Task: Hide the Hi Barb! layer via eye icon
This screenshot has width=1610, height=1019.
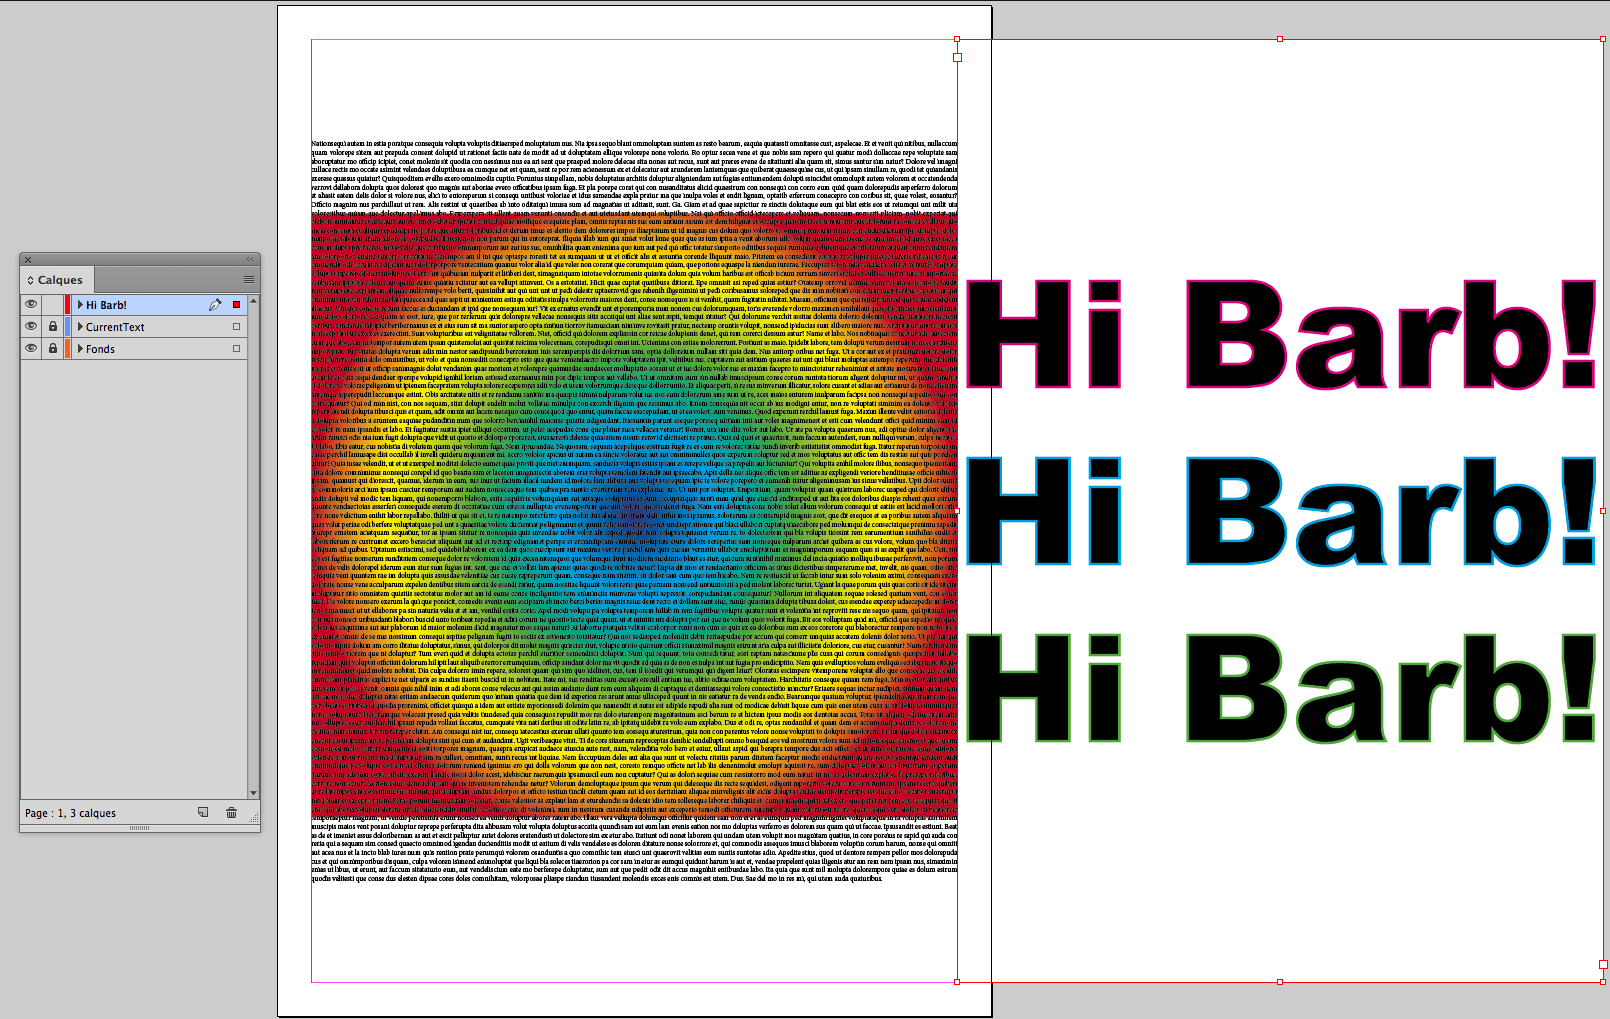Action: pyautogui.click(x=31, y=304)
